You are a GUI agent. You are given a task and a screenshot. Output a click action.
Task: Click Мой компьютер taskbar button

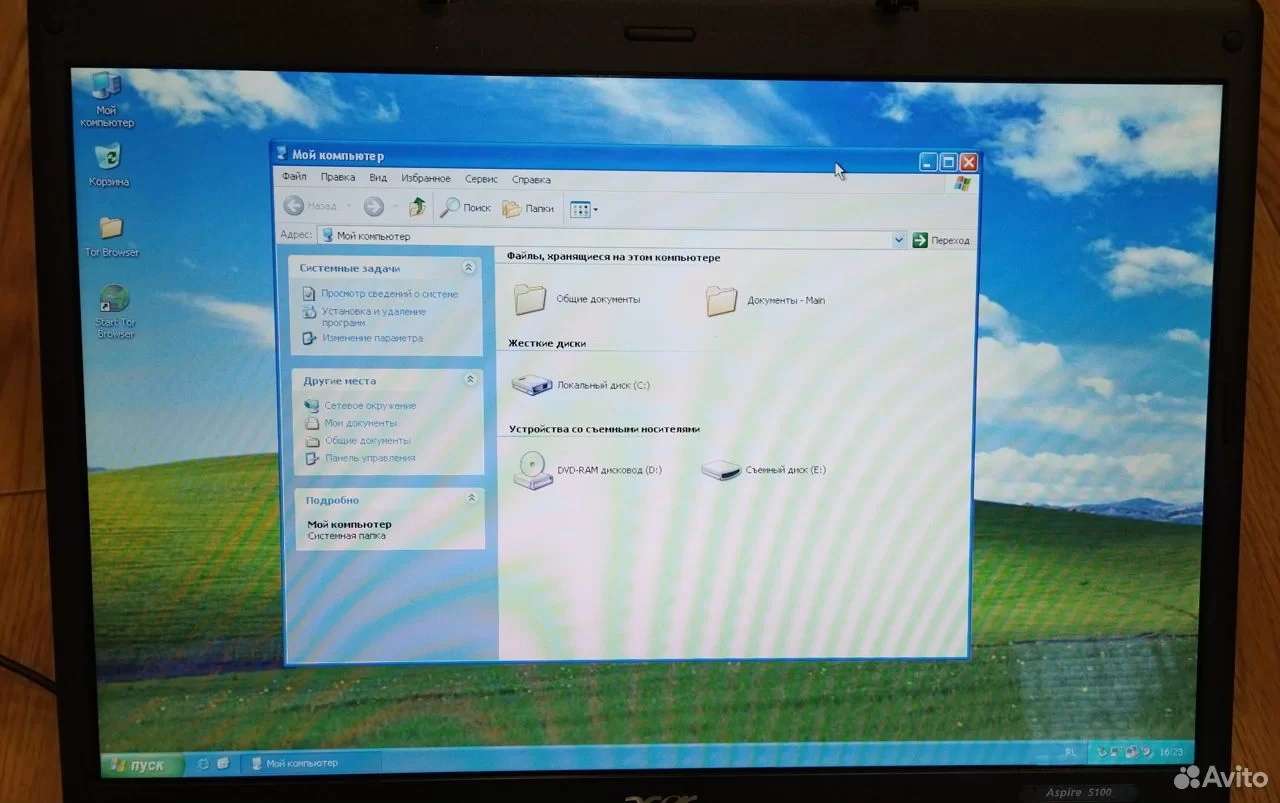312,763
